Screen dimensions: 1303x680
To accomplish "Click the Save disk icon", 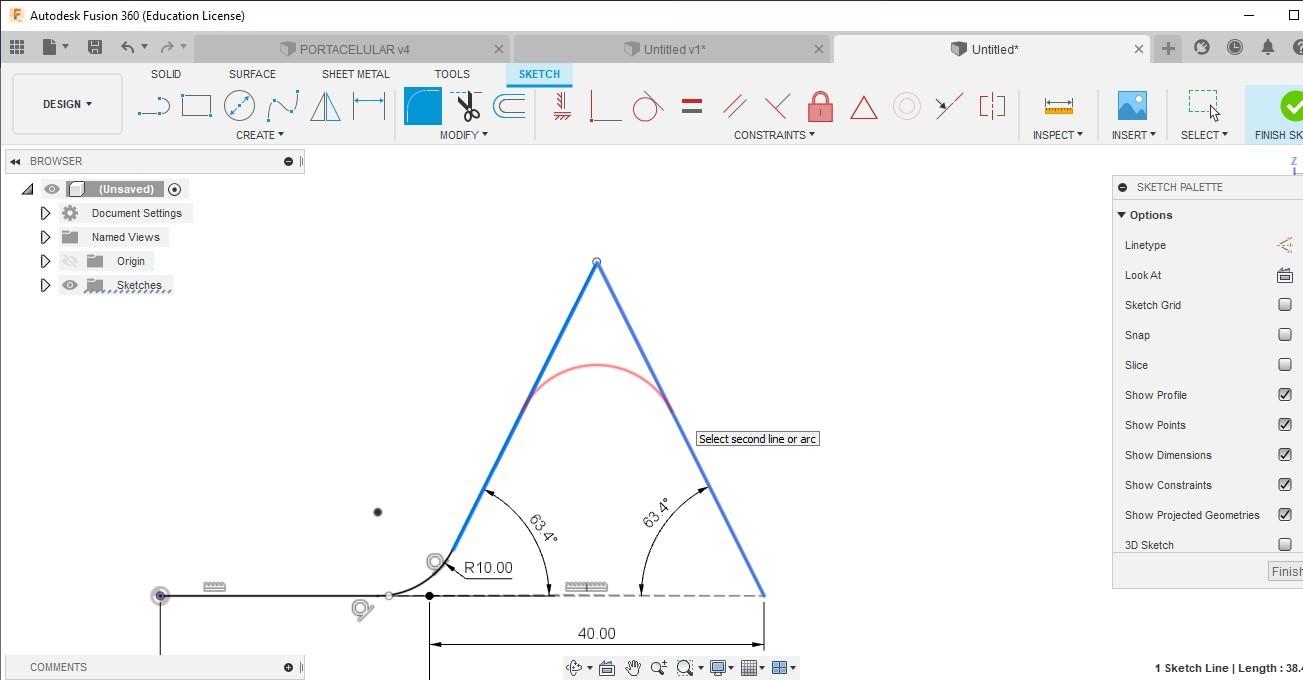I will (x=95, y=47).
